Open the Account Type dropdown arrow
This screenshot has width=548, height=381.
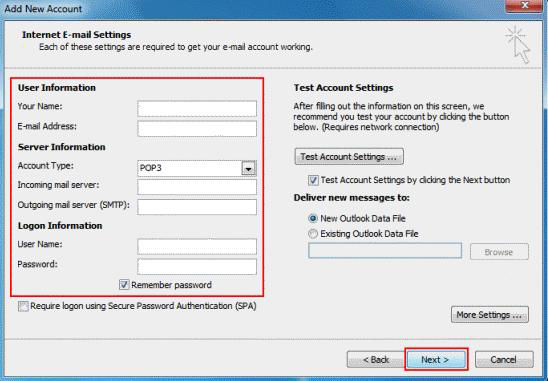pyautogui.click(x=248, y=168)
